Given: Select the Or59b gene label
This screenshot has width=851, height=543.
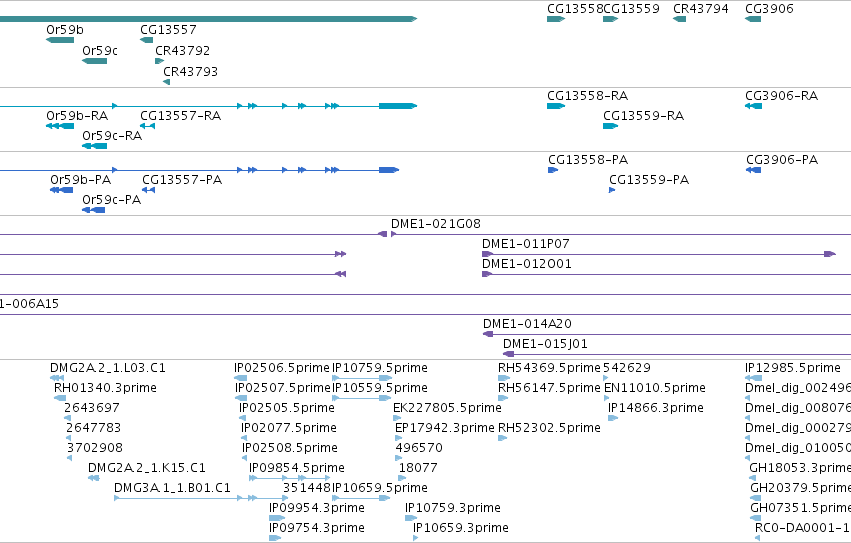Looking at the screenshot, I should pyautogui.click(x=65, y=30).
